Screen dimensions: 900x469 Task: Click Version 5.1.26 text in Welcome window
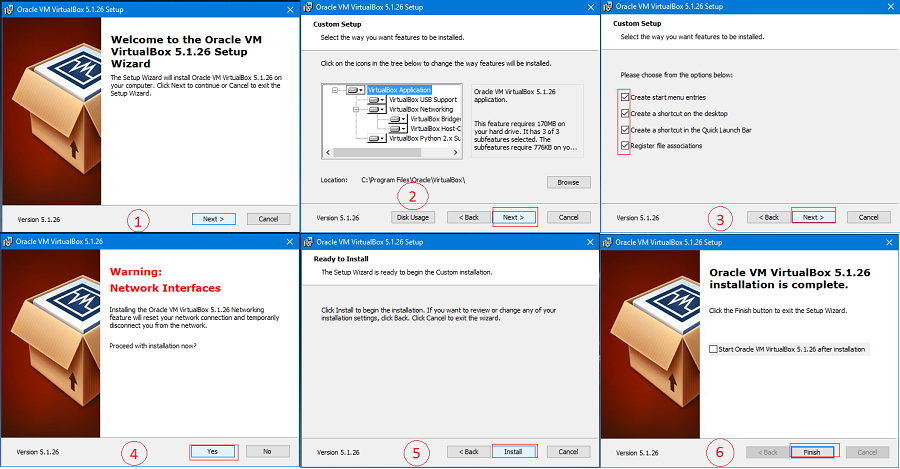click(38, 220)
